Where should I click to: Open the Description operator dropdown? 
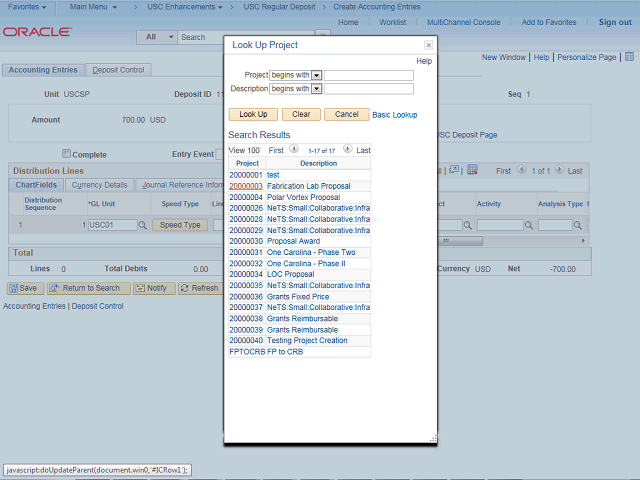pos(316,89)
